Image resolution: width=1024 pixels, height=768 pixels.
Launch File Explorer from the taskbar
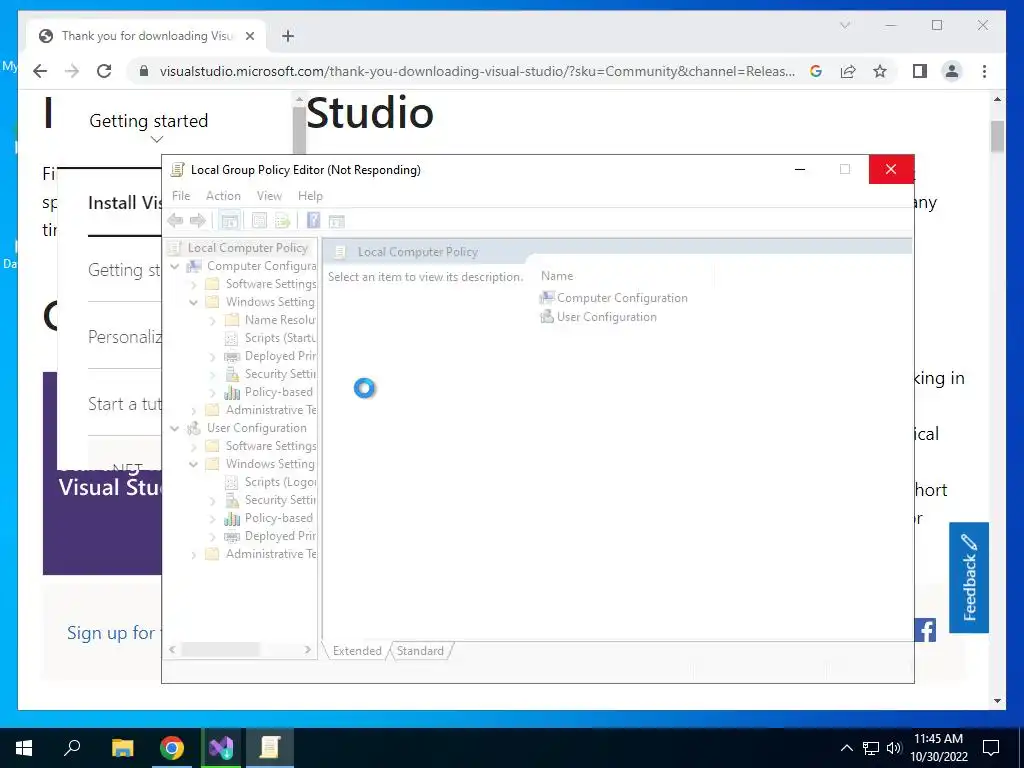tap(122, 748)
